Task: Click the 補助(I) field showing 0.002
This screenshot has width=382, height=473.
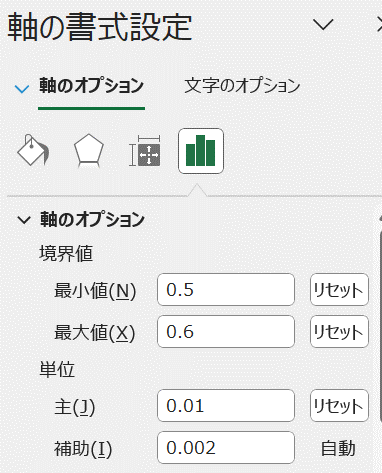Action: pos(226,448)
